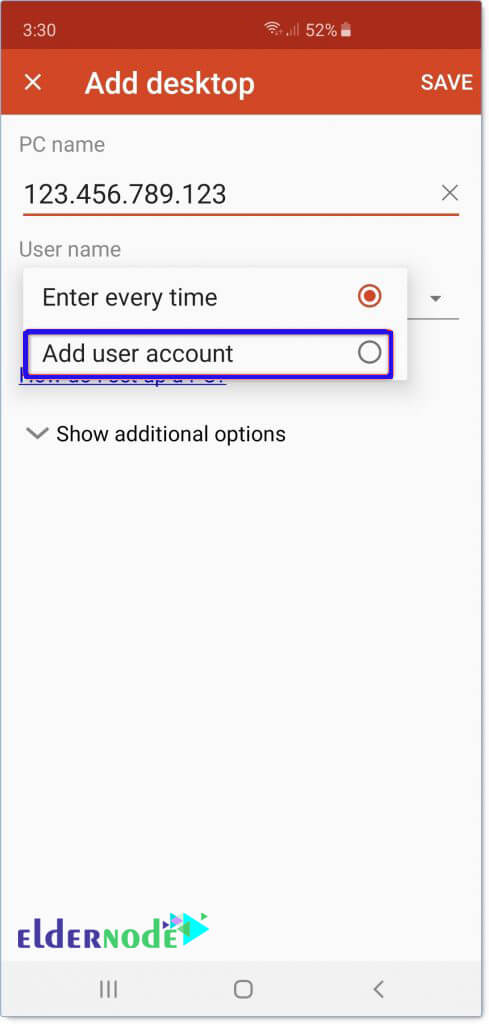Screen dimensions: 489x1024
Task: Tap SAVE to store the desktop
Action: pyautogui.click(x=447, y=82)
